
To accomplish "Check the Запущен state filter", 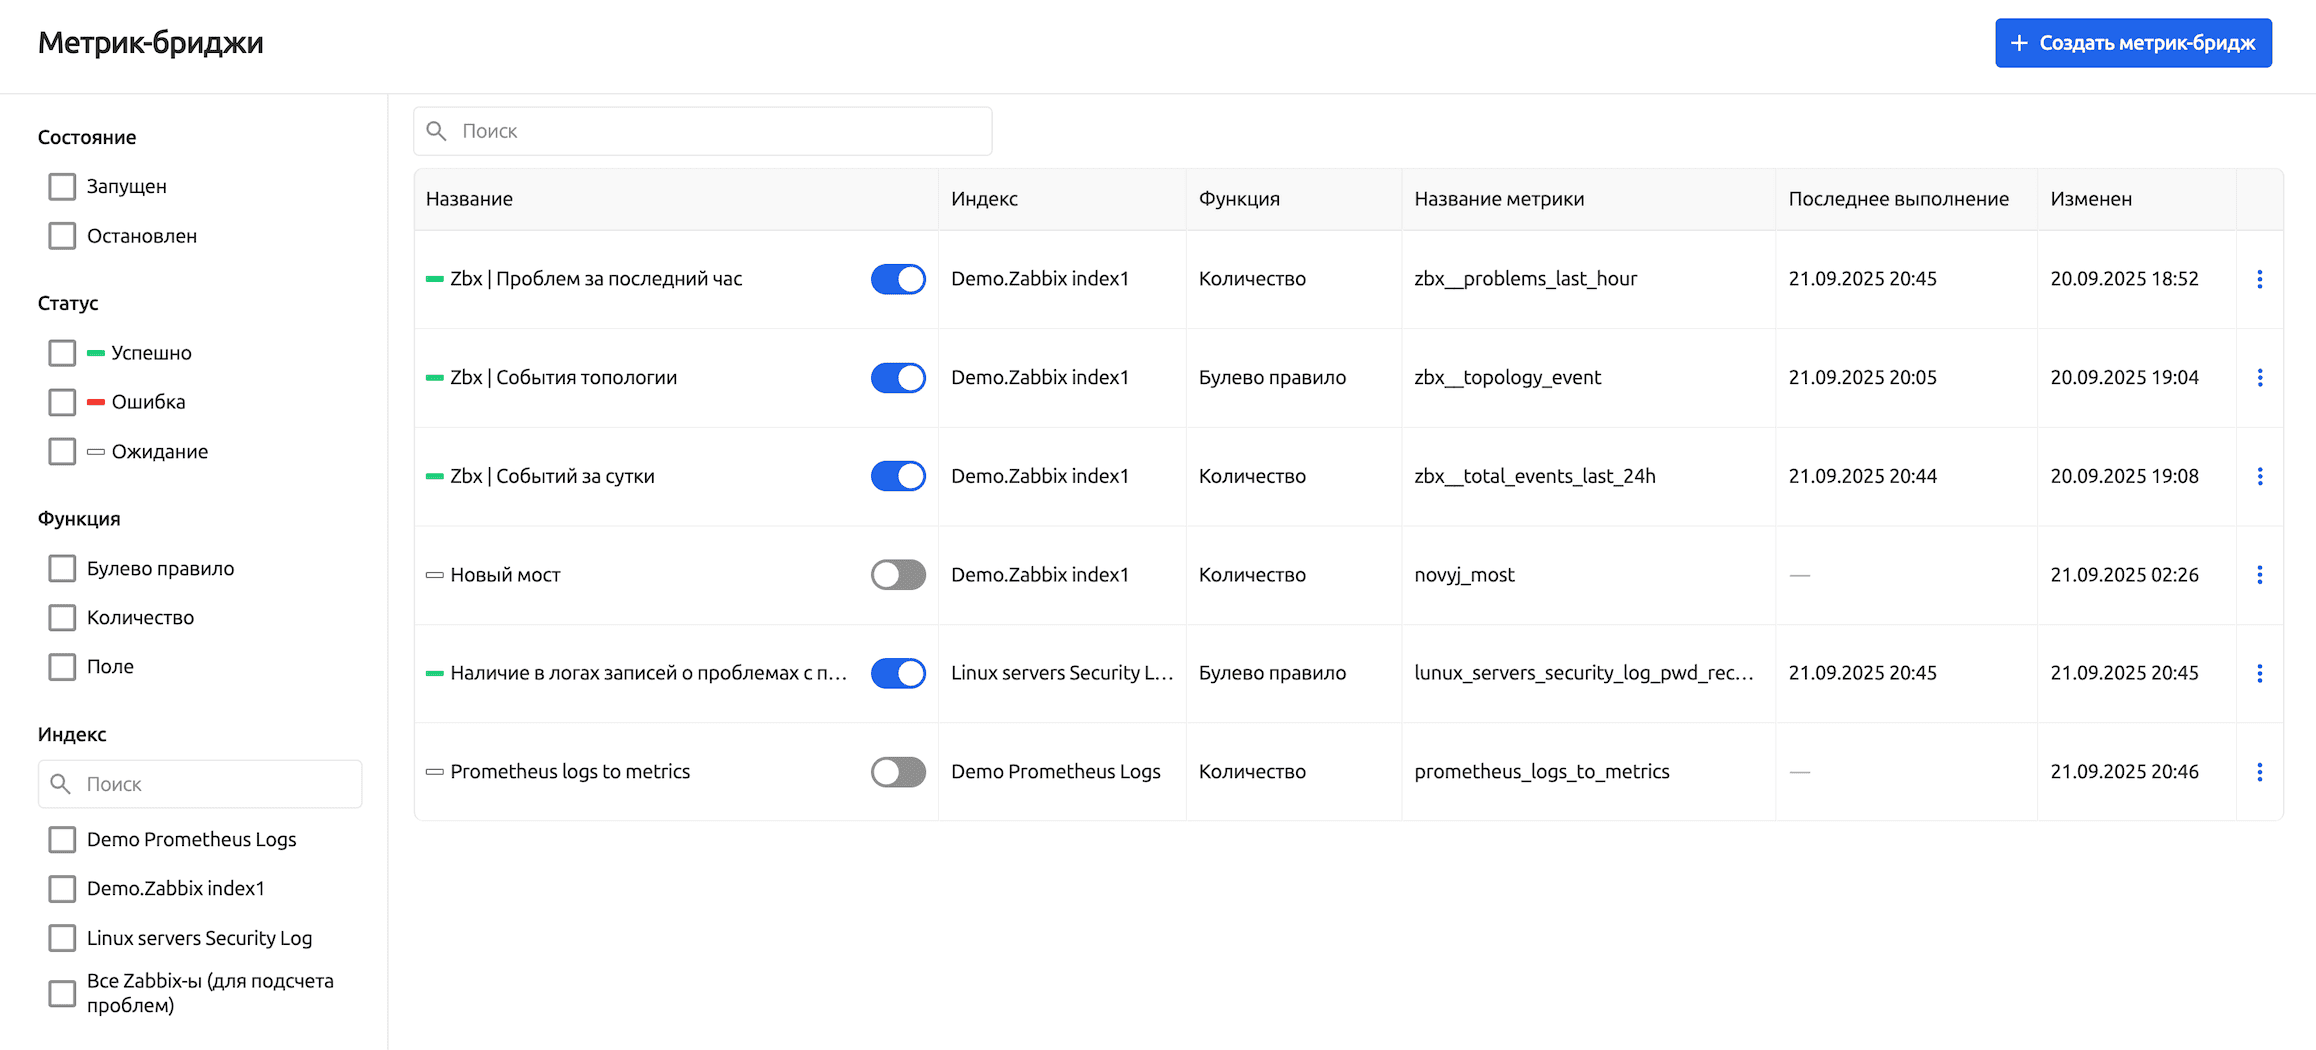I will point(62,187).
